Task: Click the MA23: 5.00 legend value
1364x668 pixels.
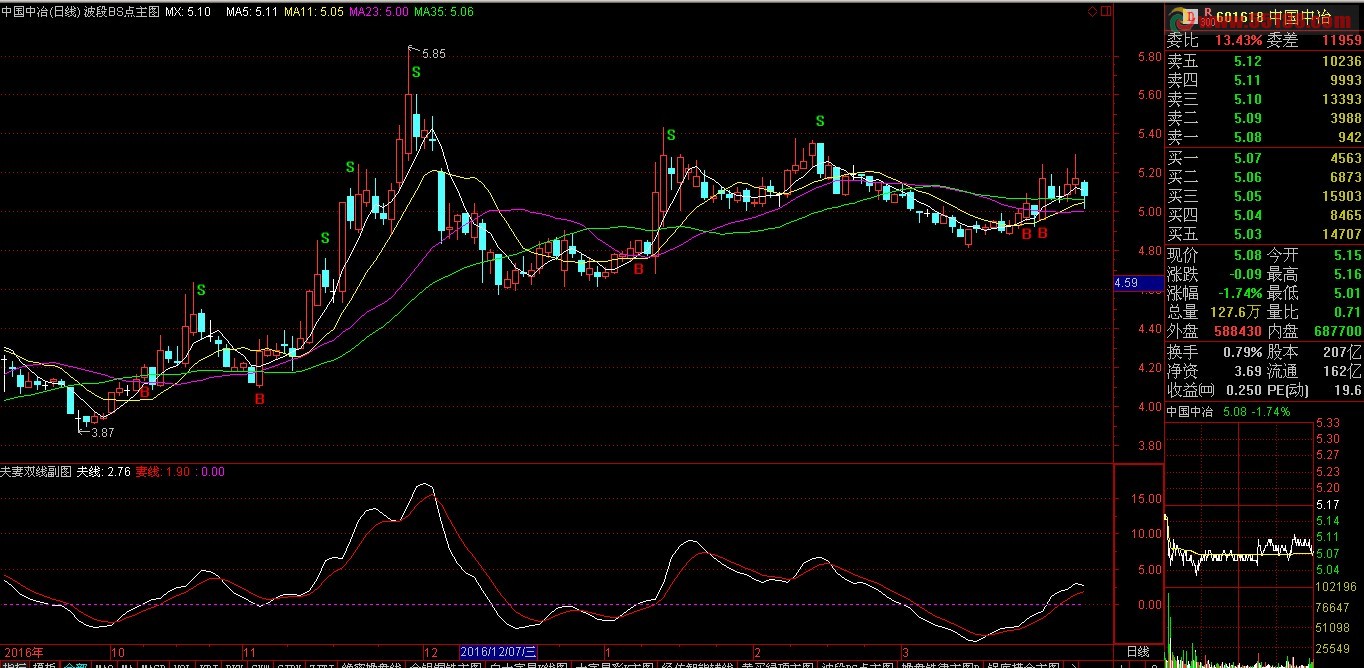Action: (x=378, y=12)
